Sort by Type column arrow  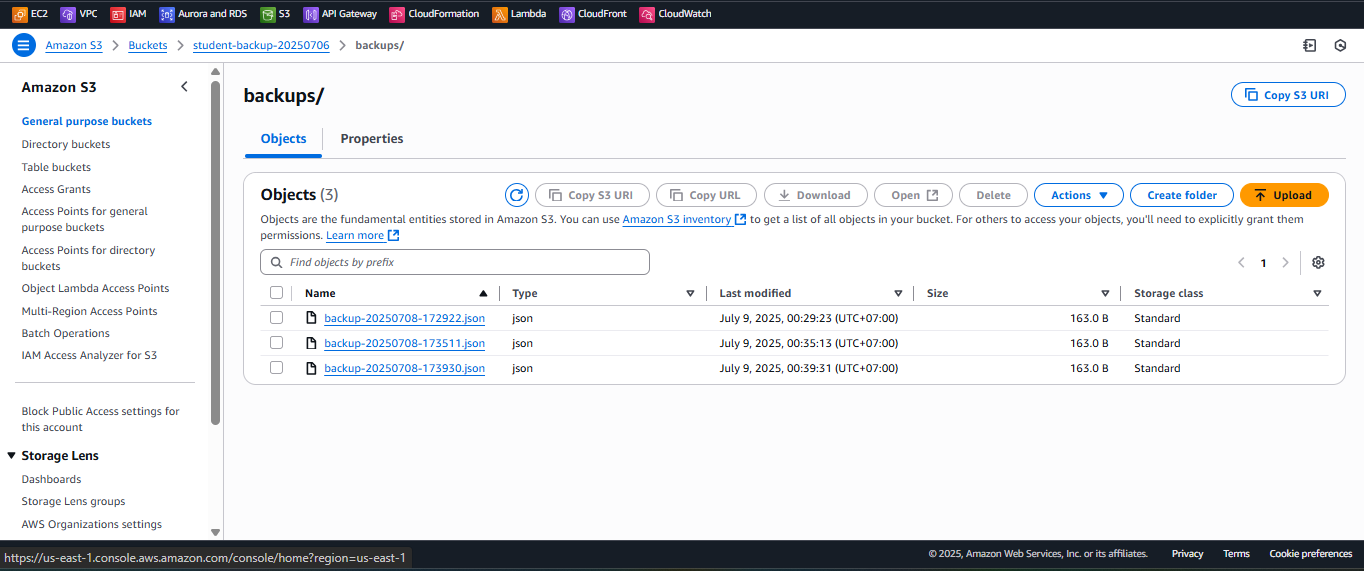pyautogui.click(x=690, y=294)
